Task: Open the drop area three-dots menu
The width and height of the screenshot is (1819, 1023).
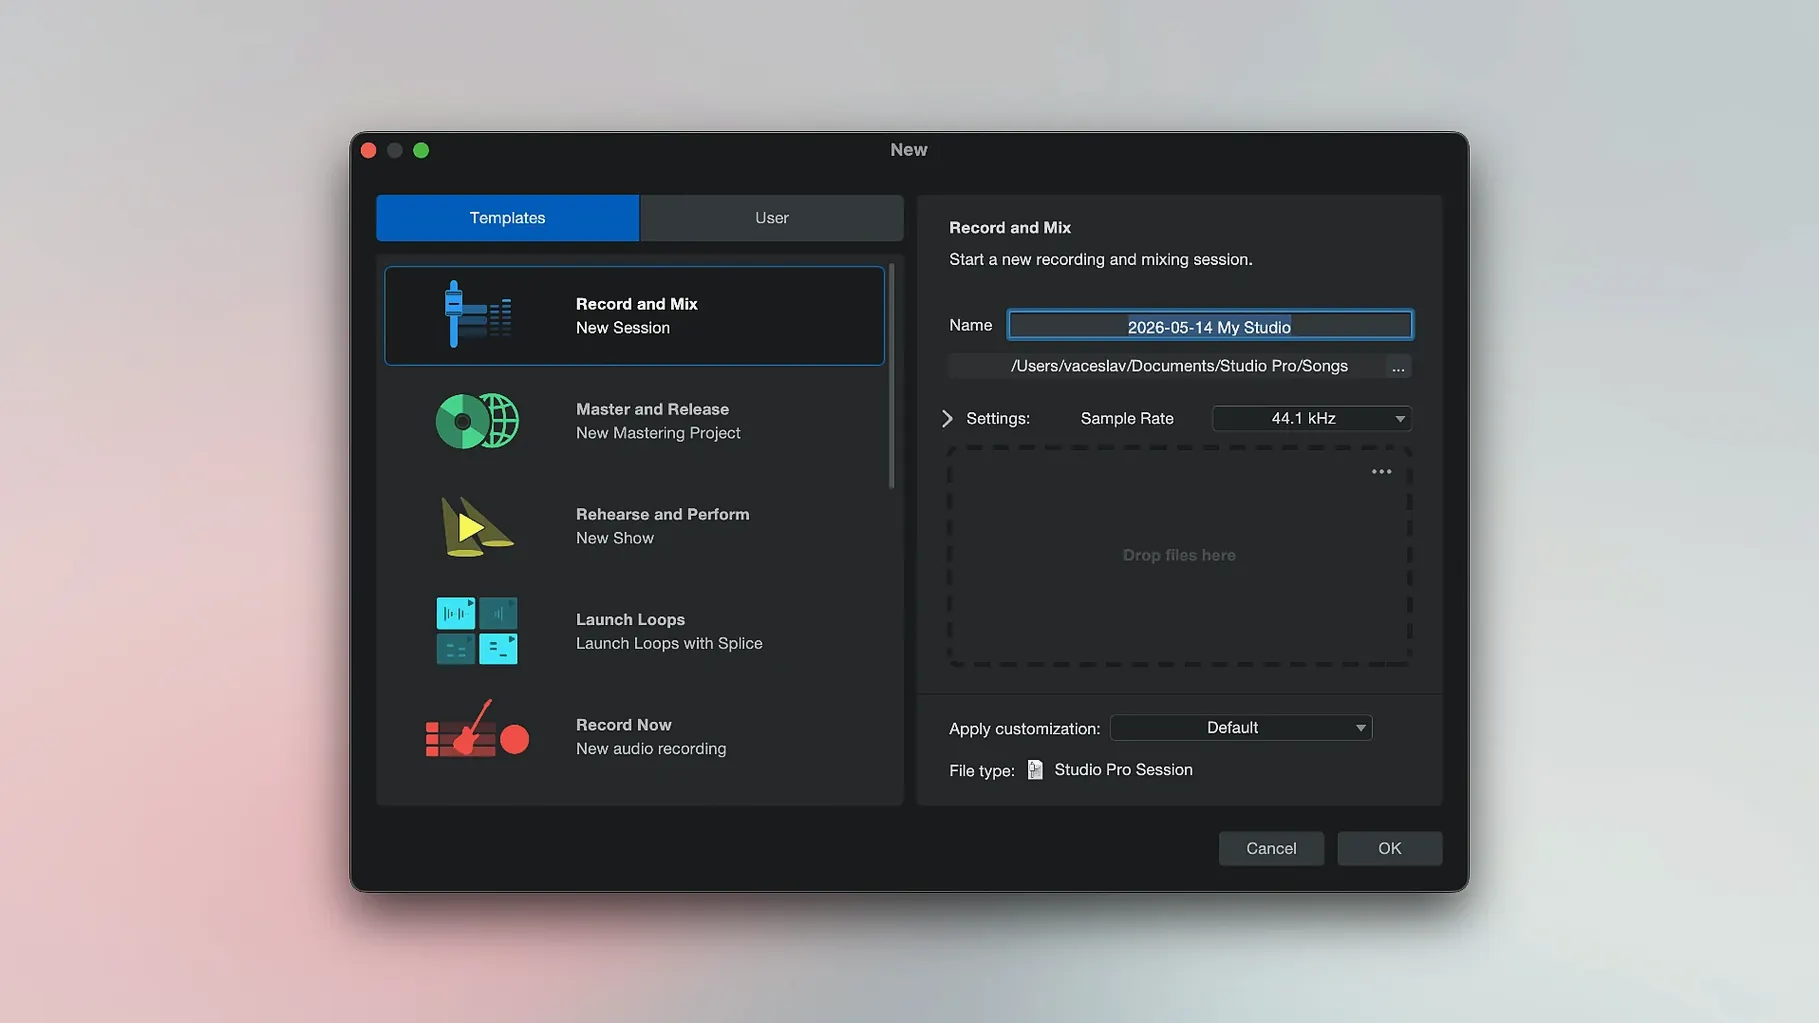Action: (x=1381, y=472)
